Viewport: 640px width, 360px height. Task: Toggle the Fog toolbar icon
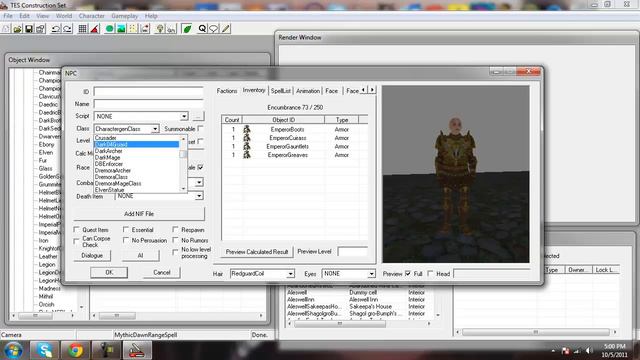tap(171, 29)
